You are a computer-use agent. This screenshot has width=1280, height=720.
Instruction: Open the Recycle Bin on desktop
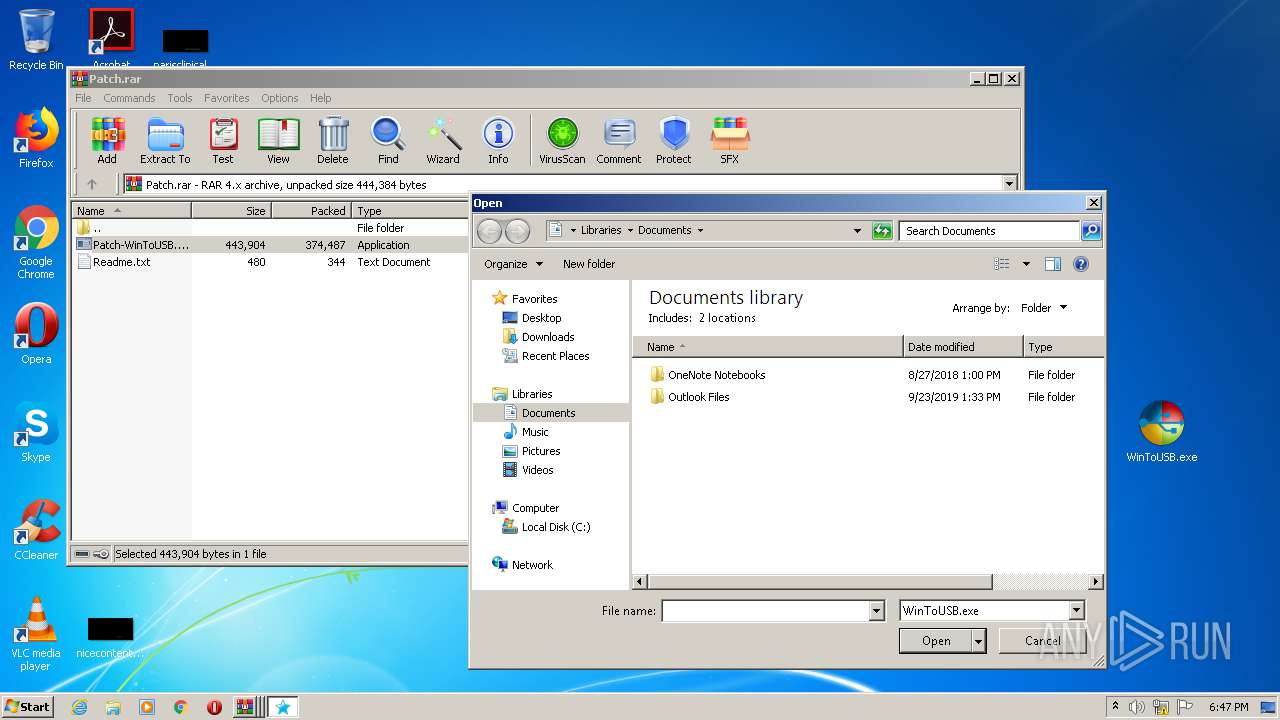[36, 40]
